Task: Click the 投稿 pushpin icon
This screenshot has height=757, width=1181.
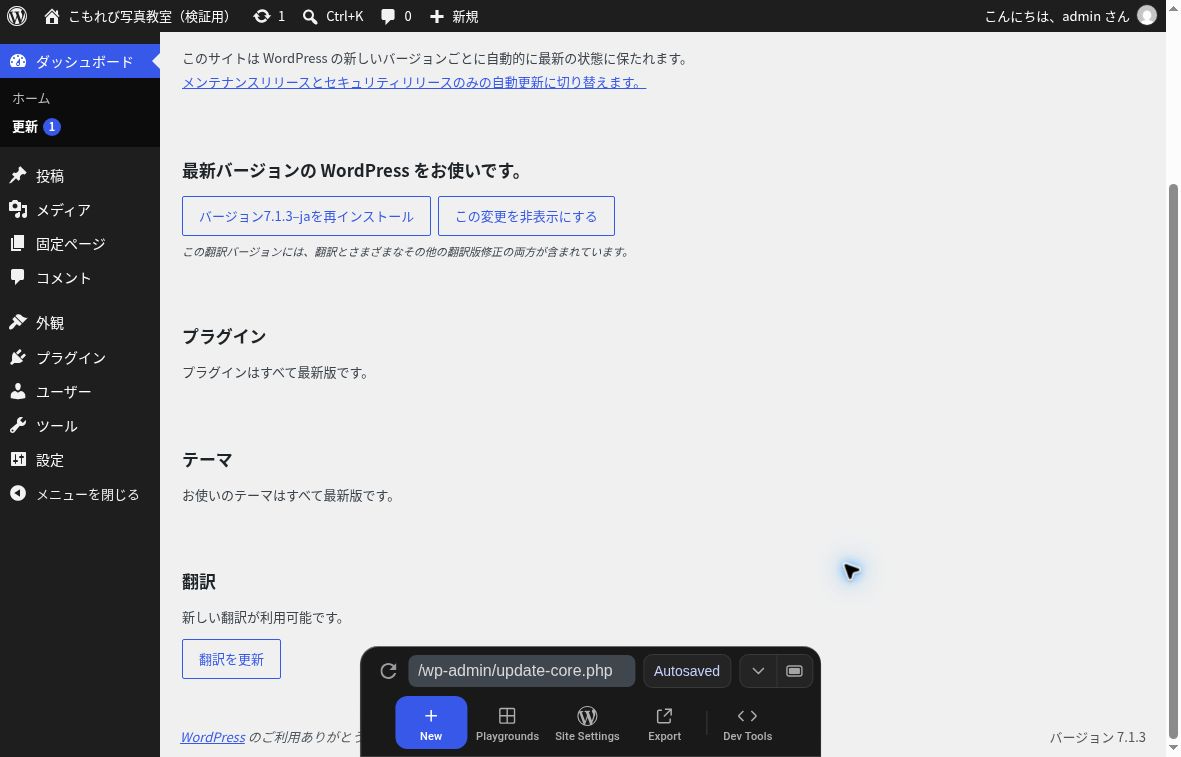Action: [18, 176]
